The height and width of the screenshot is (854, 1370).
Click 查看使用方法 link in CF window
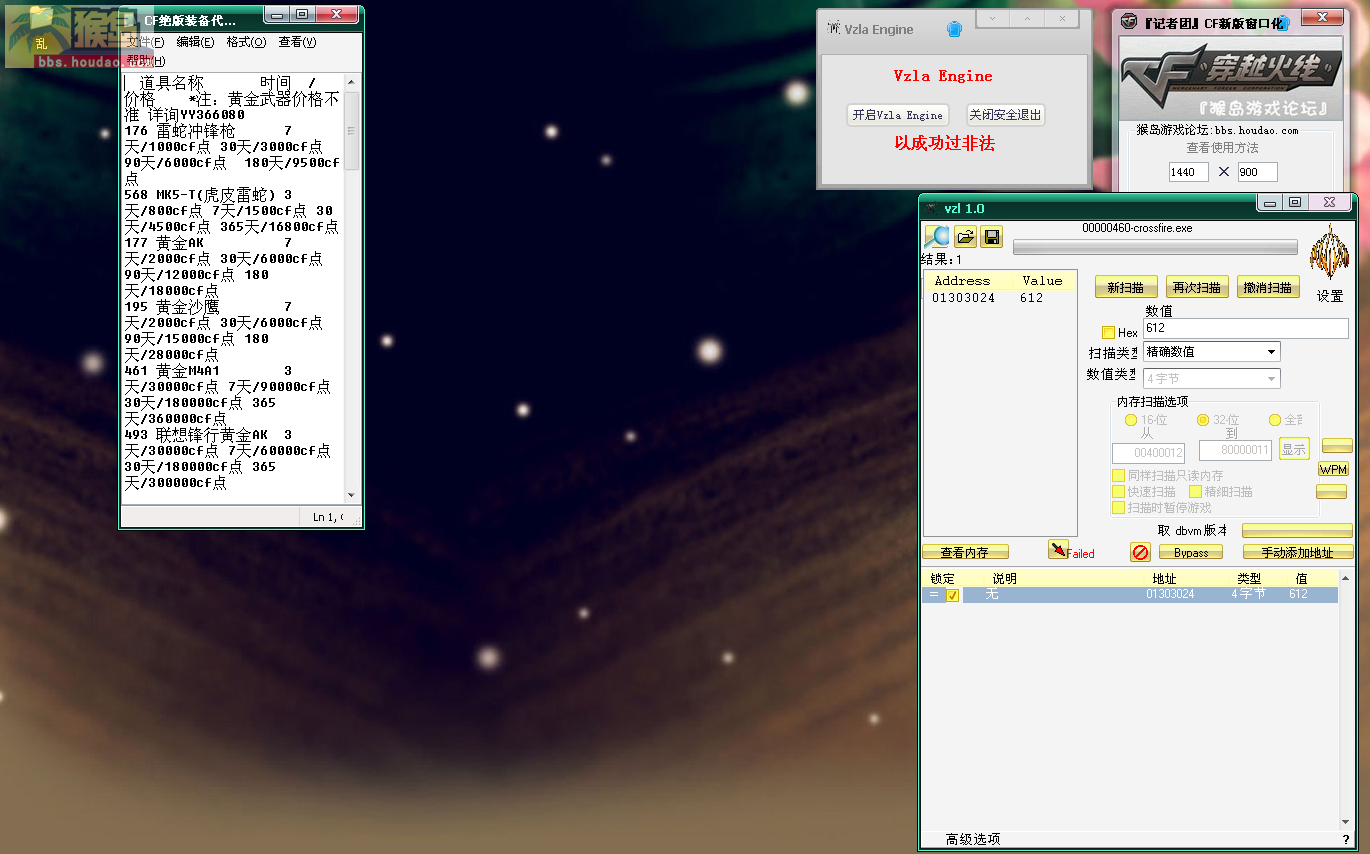pyautogui.click(x=1222, y=147)
